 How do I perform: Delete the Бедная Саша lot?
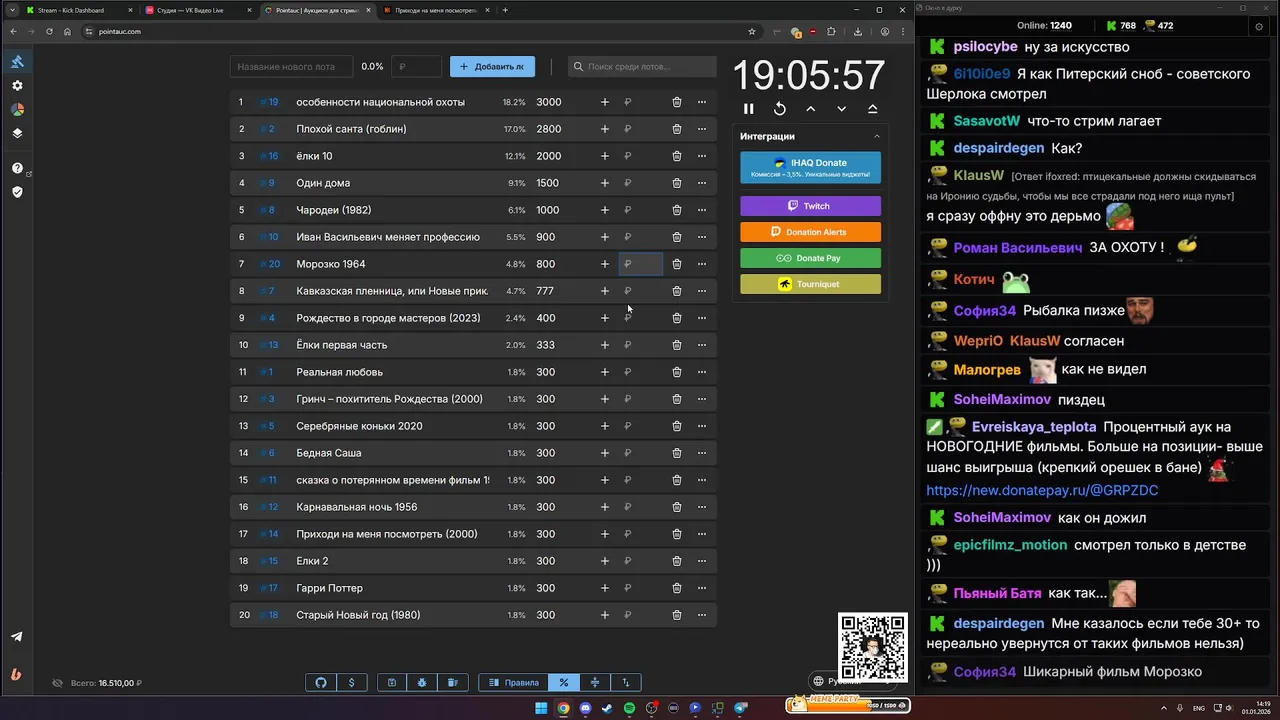677,453
